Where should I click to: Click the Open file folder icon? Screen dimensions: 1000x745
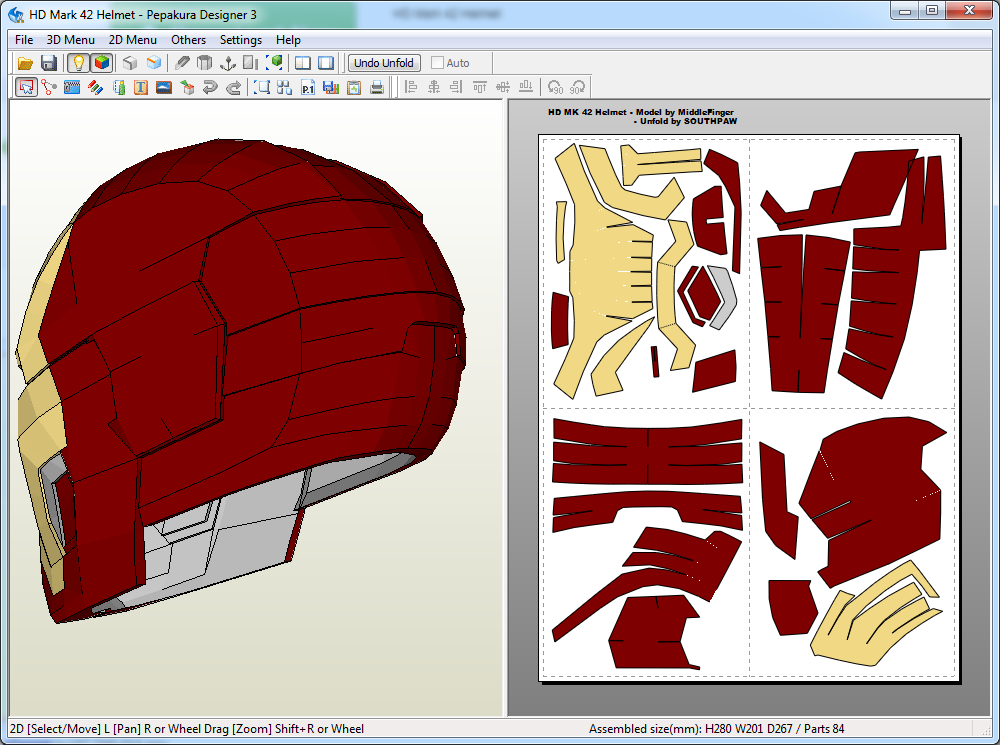pos(25,63)
